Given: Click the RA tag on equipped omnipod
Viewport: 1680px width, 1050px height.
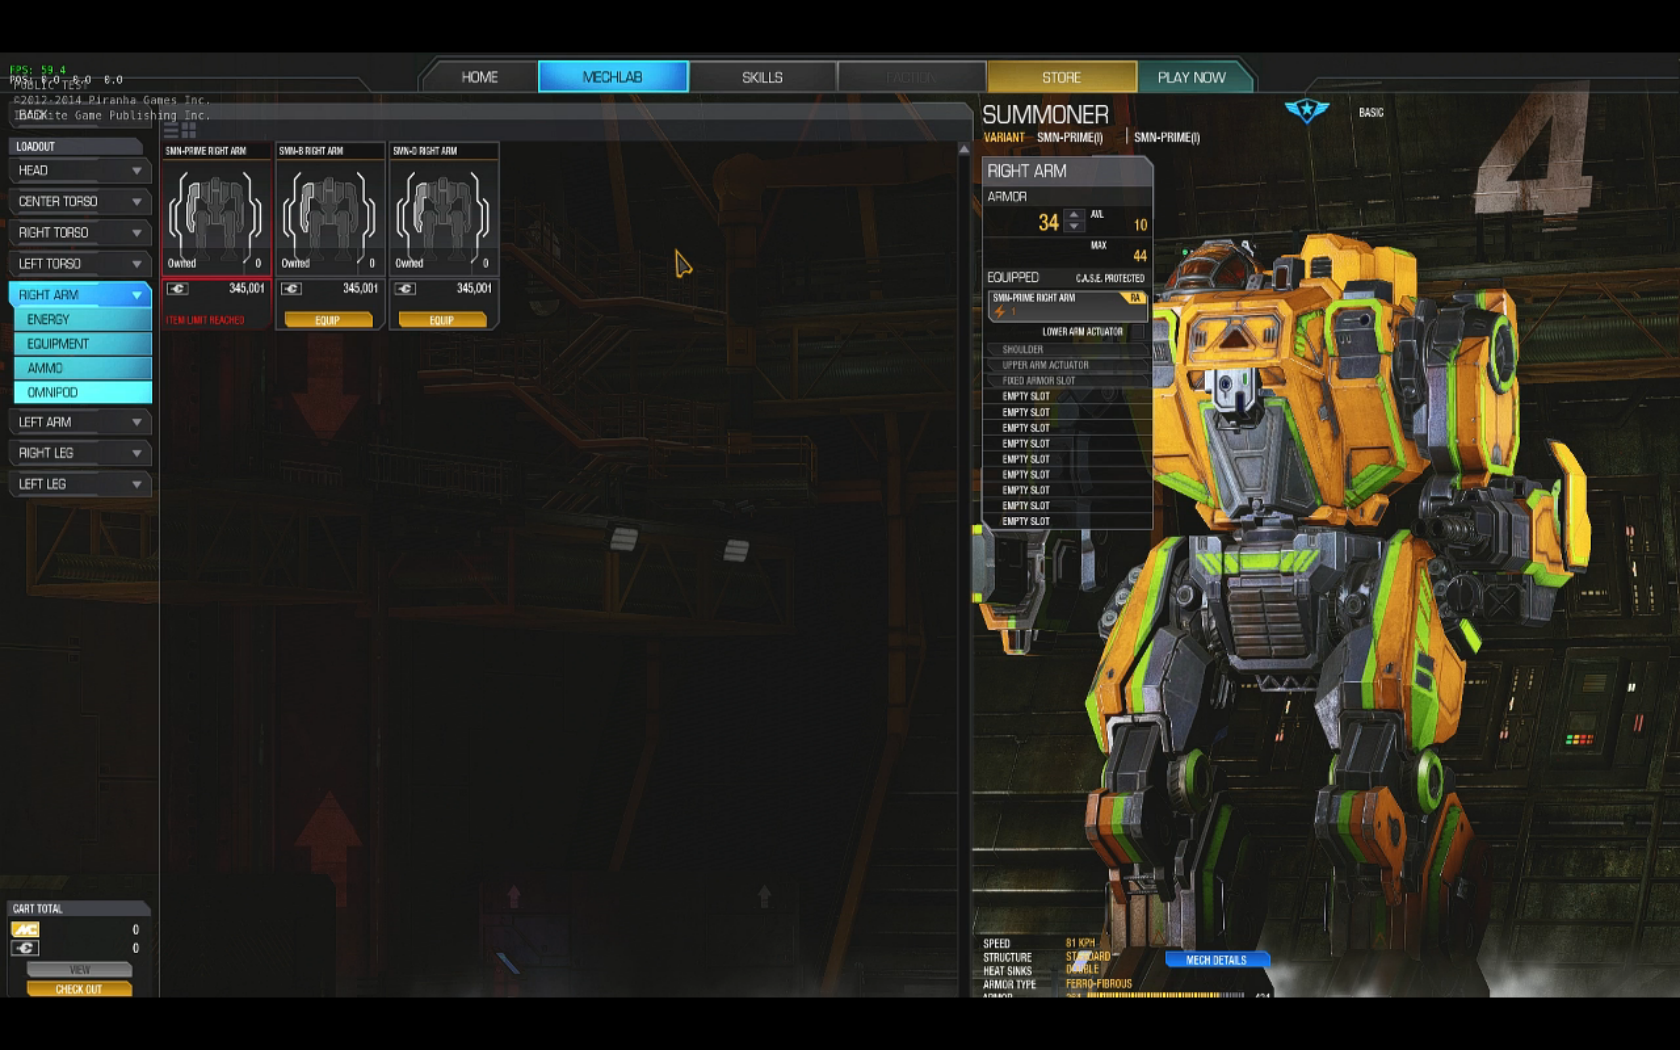Looking at the screenshot, I should pyautogui.click(x=1135, y=298).
